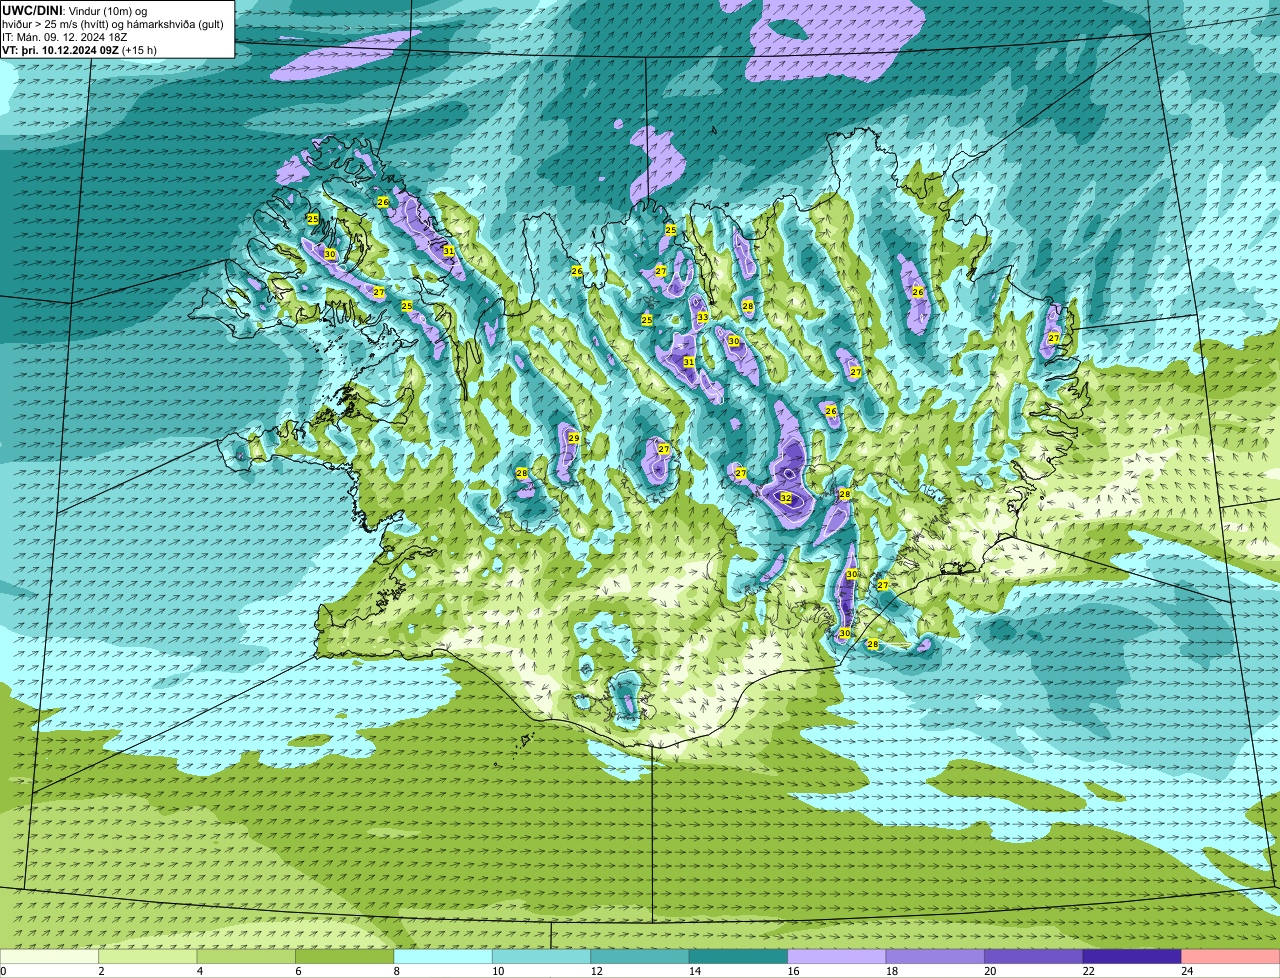
Task: Select the 0–2 m/s pale cream legend color
Action: point(50,956)
